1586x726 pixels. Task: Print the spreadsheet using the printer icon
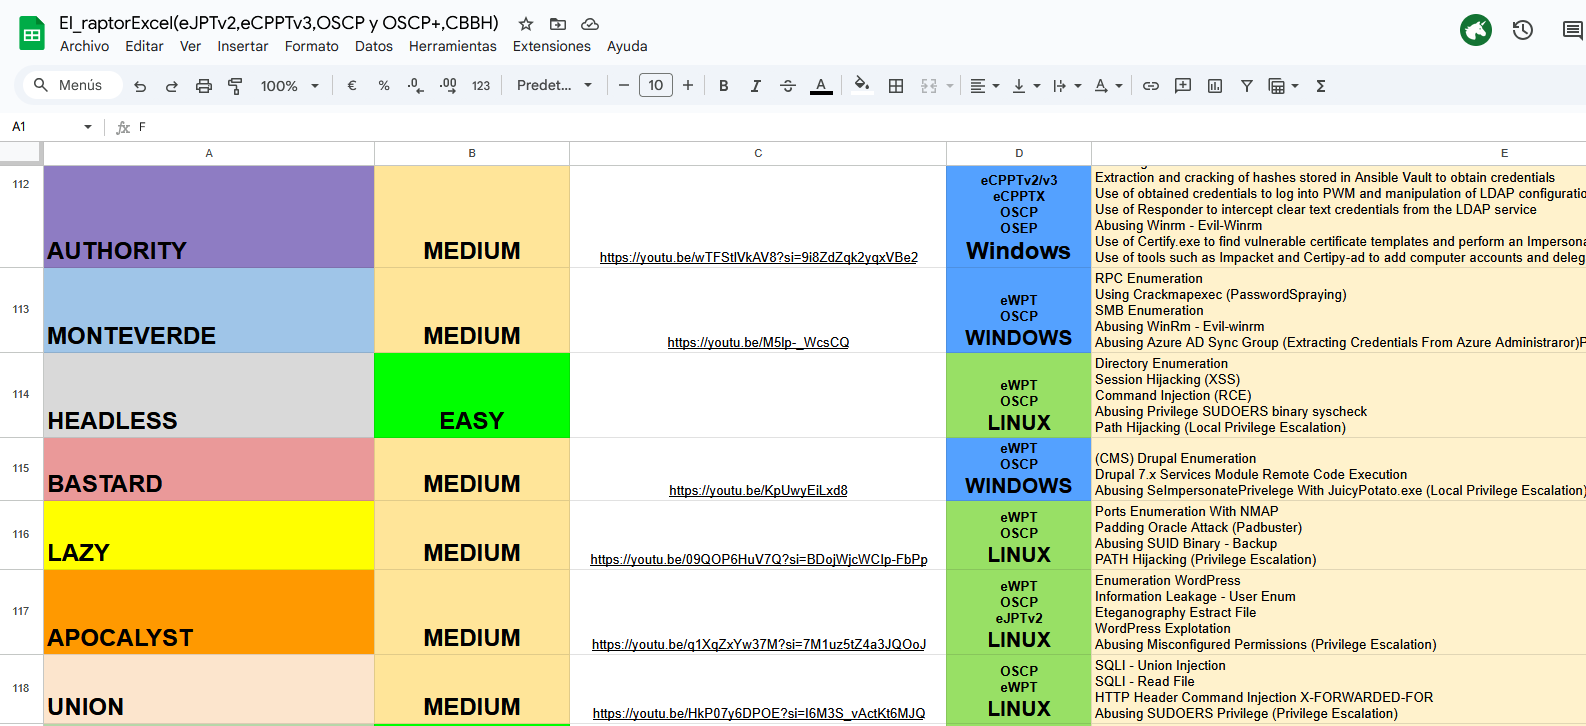pyautogui.click(x=204, y=86)
